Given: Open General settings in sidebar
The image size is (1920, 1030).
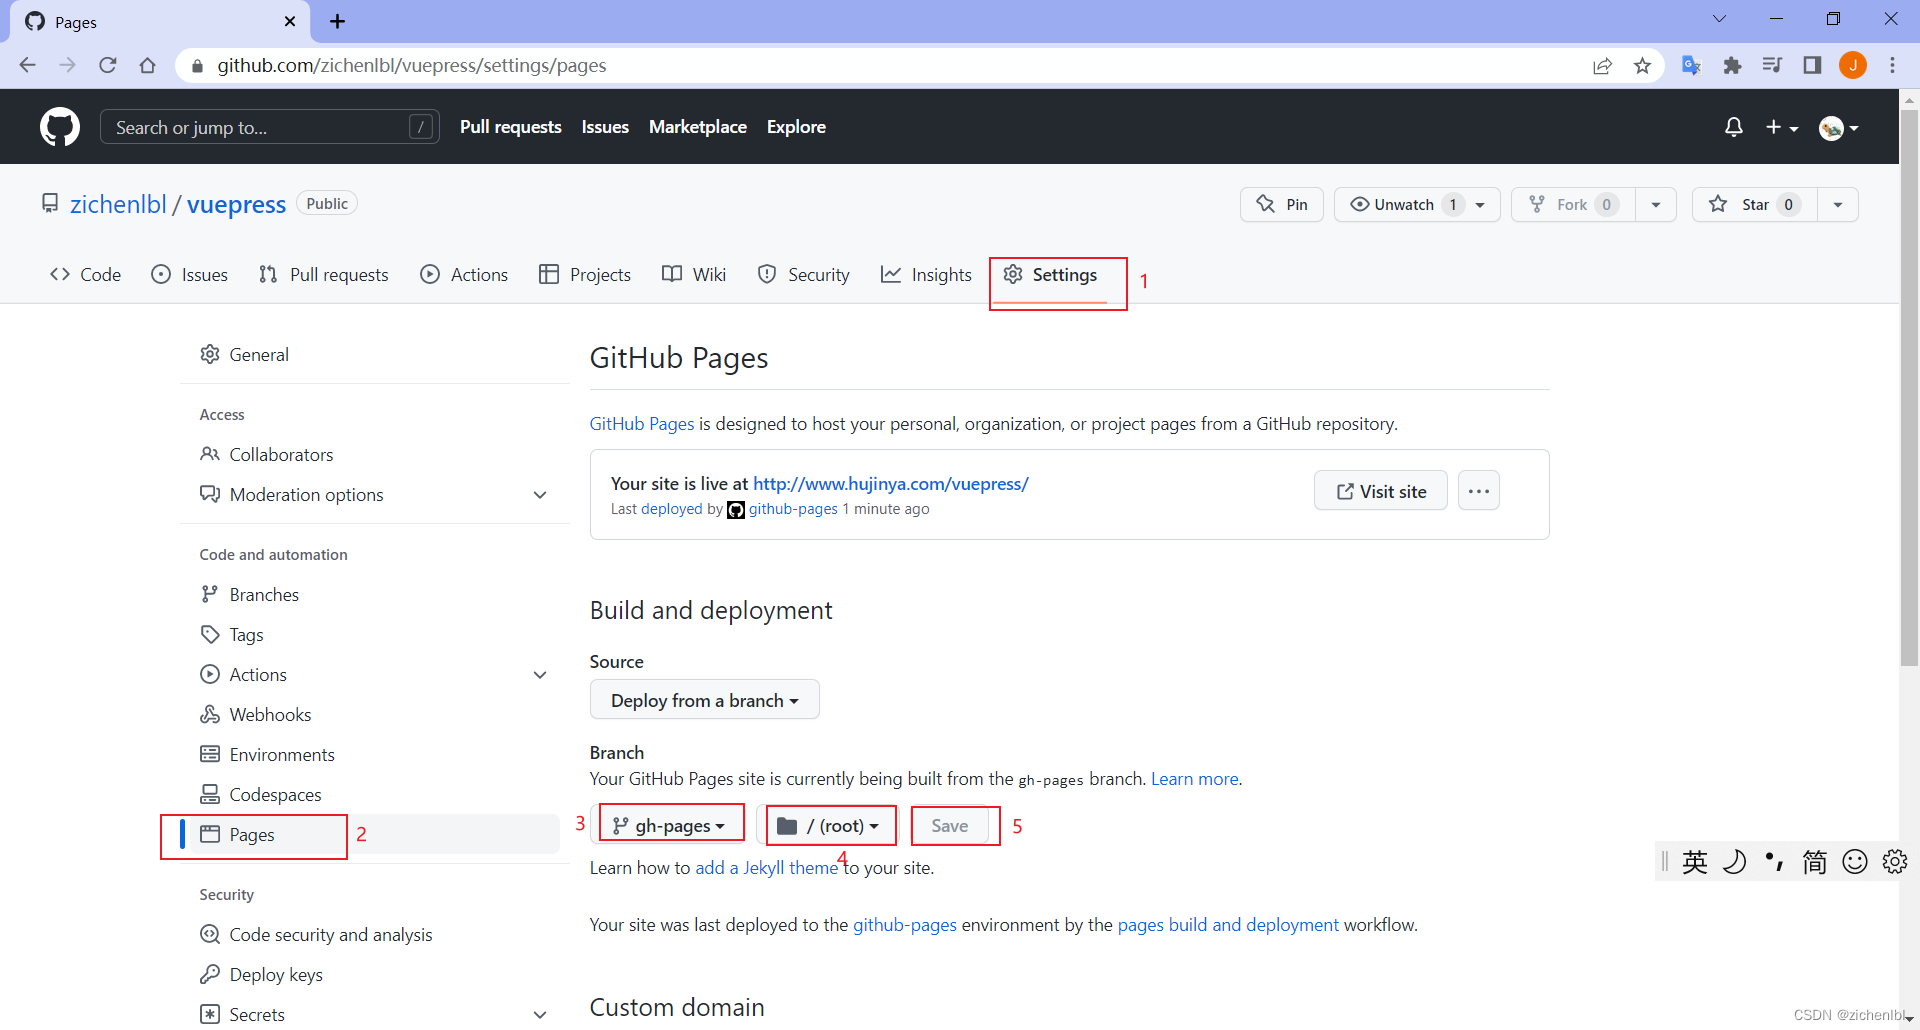Looking at the screenshot, I should tap(370, 354).
